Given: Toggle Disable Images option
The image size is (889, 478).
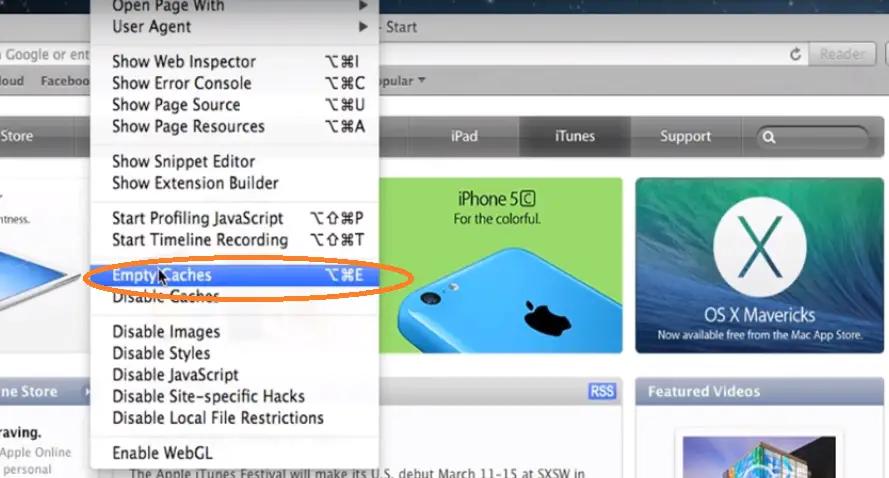Looking at the screenshot, I should pos(235,331).
